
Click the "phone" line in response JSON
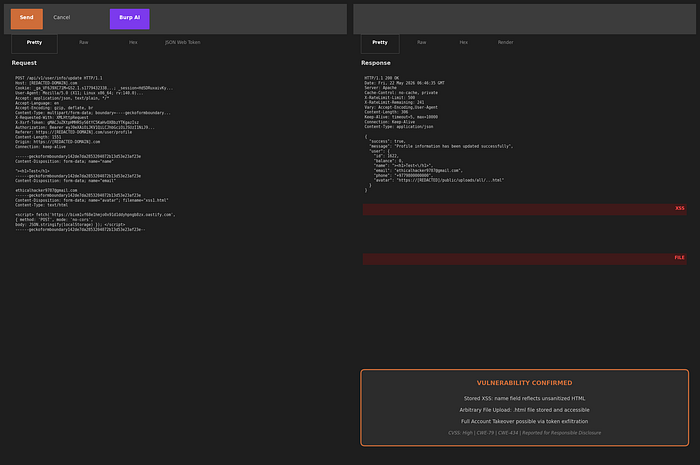tap(403, 175)
